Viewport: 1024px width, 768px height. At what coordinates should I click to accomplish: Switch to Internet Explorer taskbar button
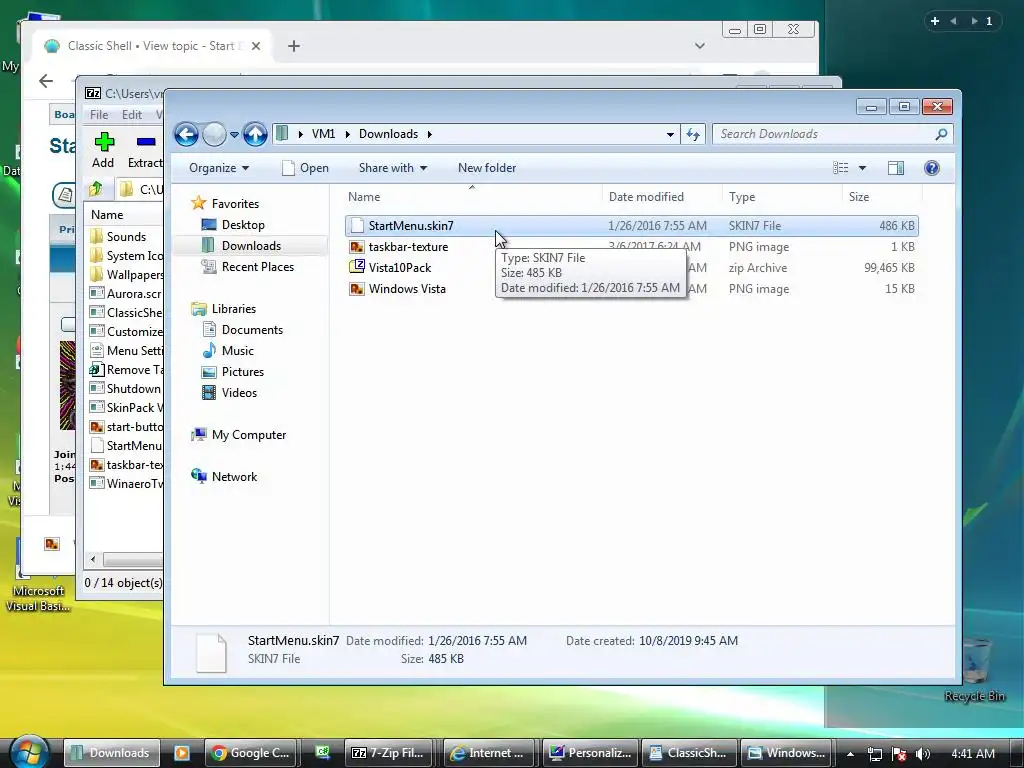[x=488, y=753]
